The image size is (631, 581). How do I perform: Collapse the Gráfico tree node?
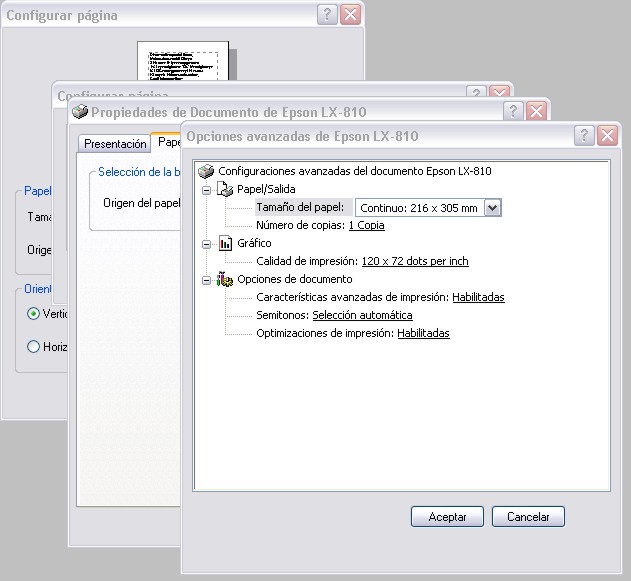point(206,244)
